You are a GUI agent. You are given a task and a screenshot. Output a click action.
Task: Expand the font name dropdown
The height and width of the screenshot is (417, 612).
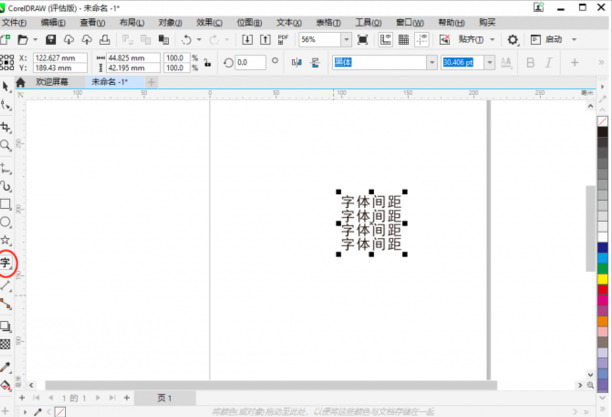[432, 62]
